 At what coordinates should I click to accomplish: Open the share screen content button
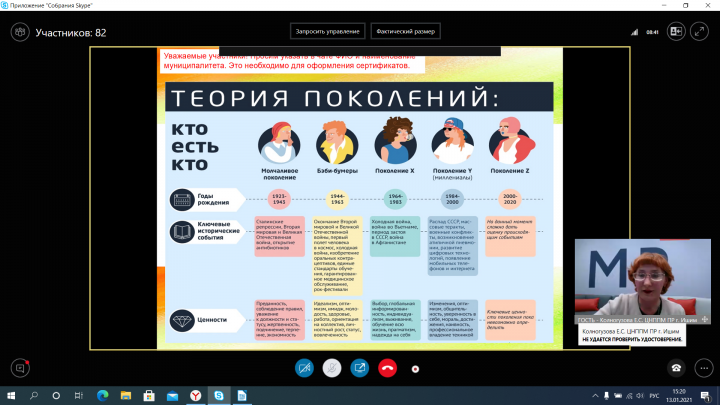tap(359, 368)
